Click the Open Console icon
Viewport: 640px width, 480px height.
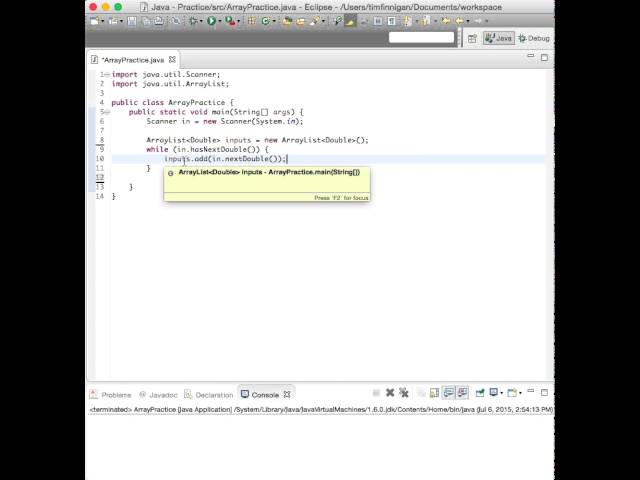click(x=512, y=393)
